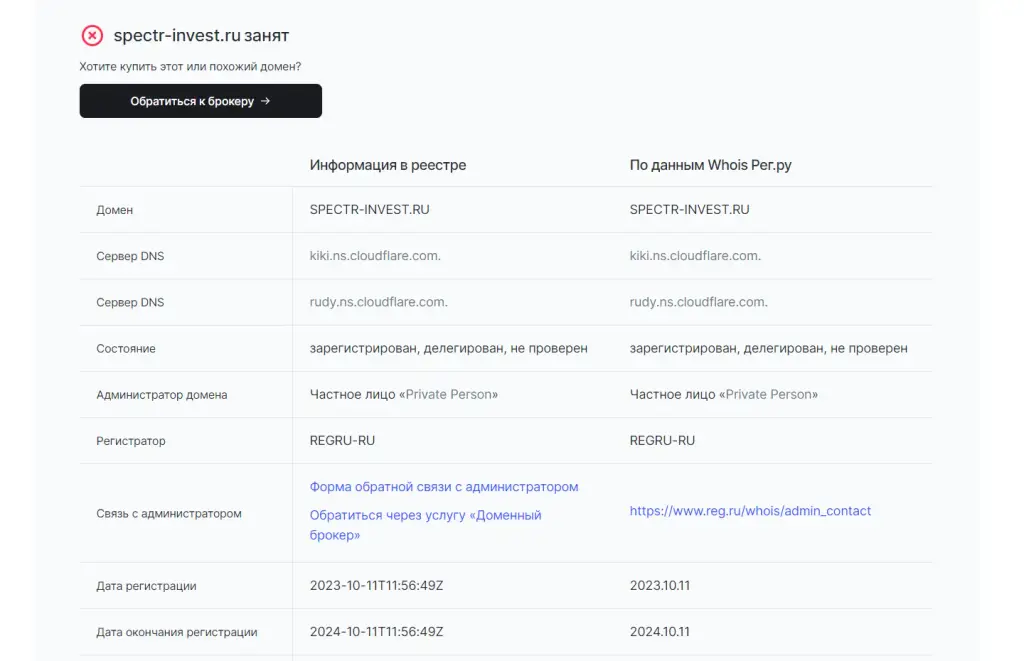
Task: Click the red cross status icon beside spectr-invest.ru
Action: coord(92,35)
